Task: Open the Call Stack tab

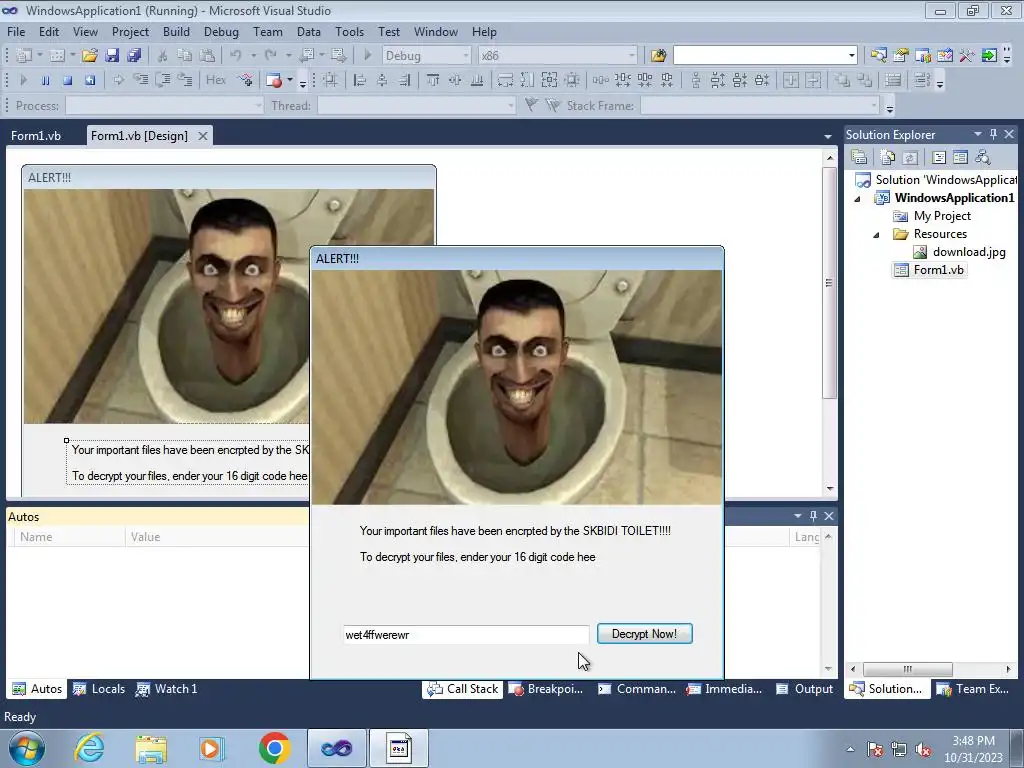Action: [x=462, y=688]
